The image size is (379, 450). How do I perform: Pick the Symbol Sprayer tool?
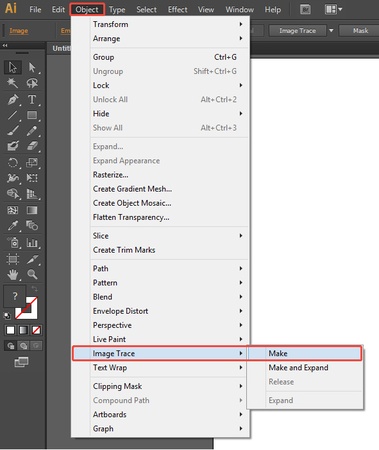(x=13, y=243)
